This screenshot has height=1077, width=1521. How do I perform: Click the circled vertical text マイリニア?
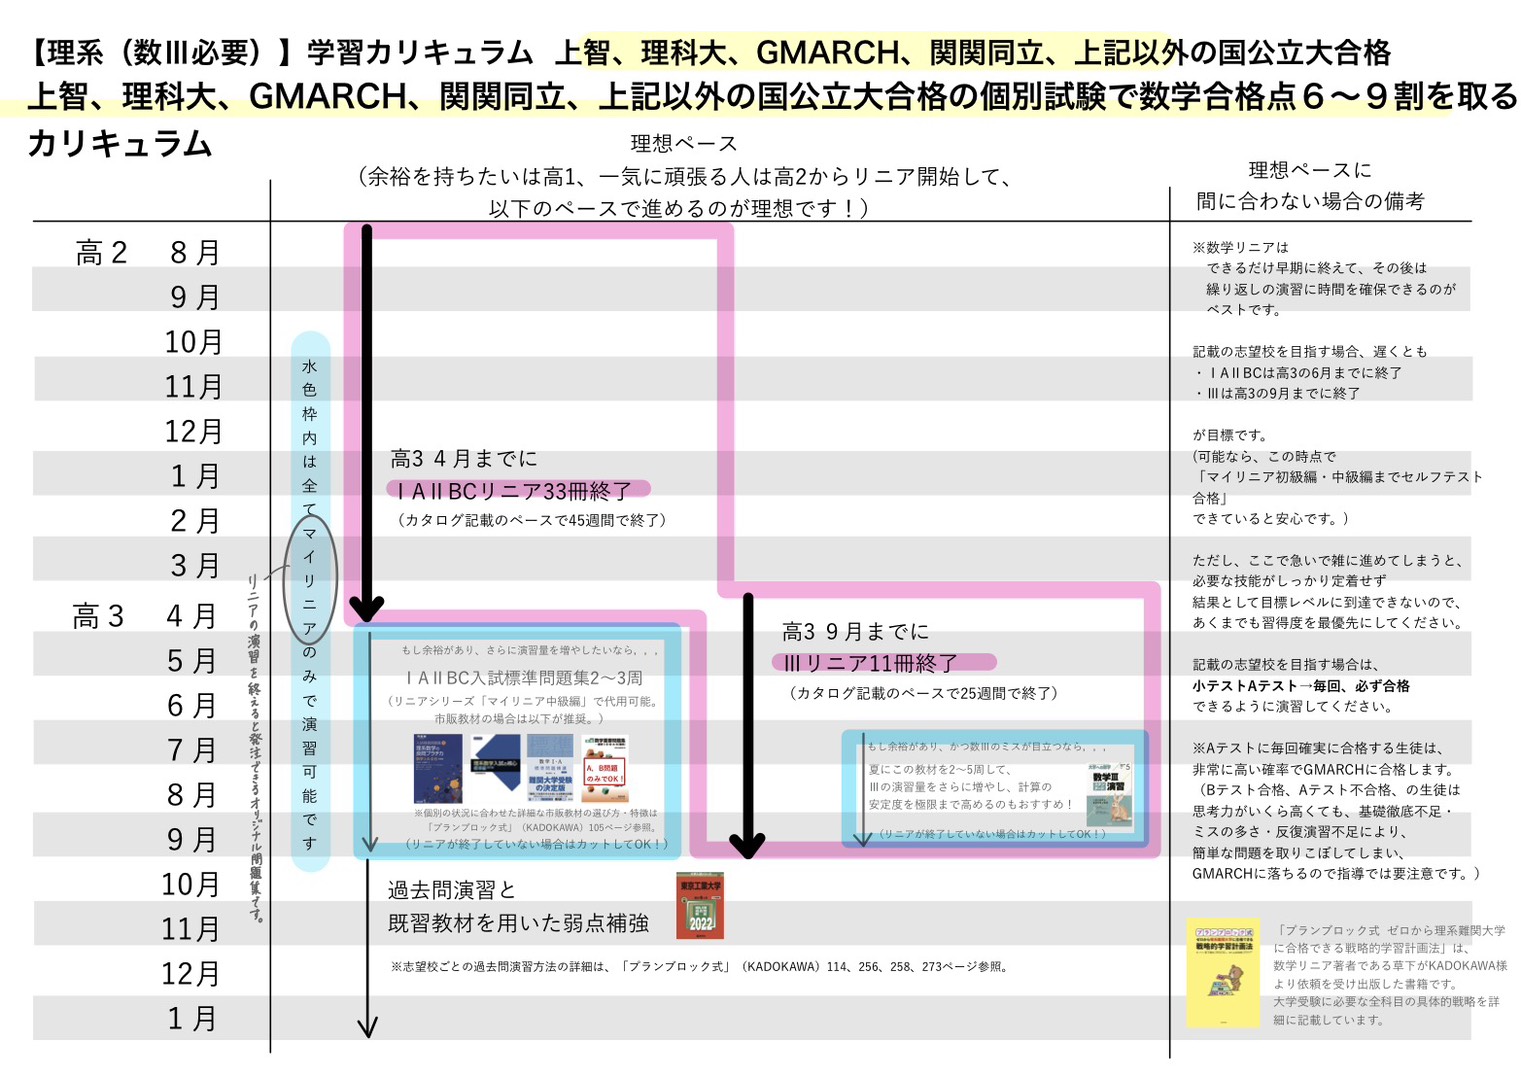point(310,580)
